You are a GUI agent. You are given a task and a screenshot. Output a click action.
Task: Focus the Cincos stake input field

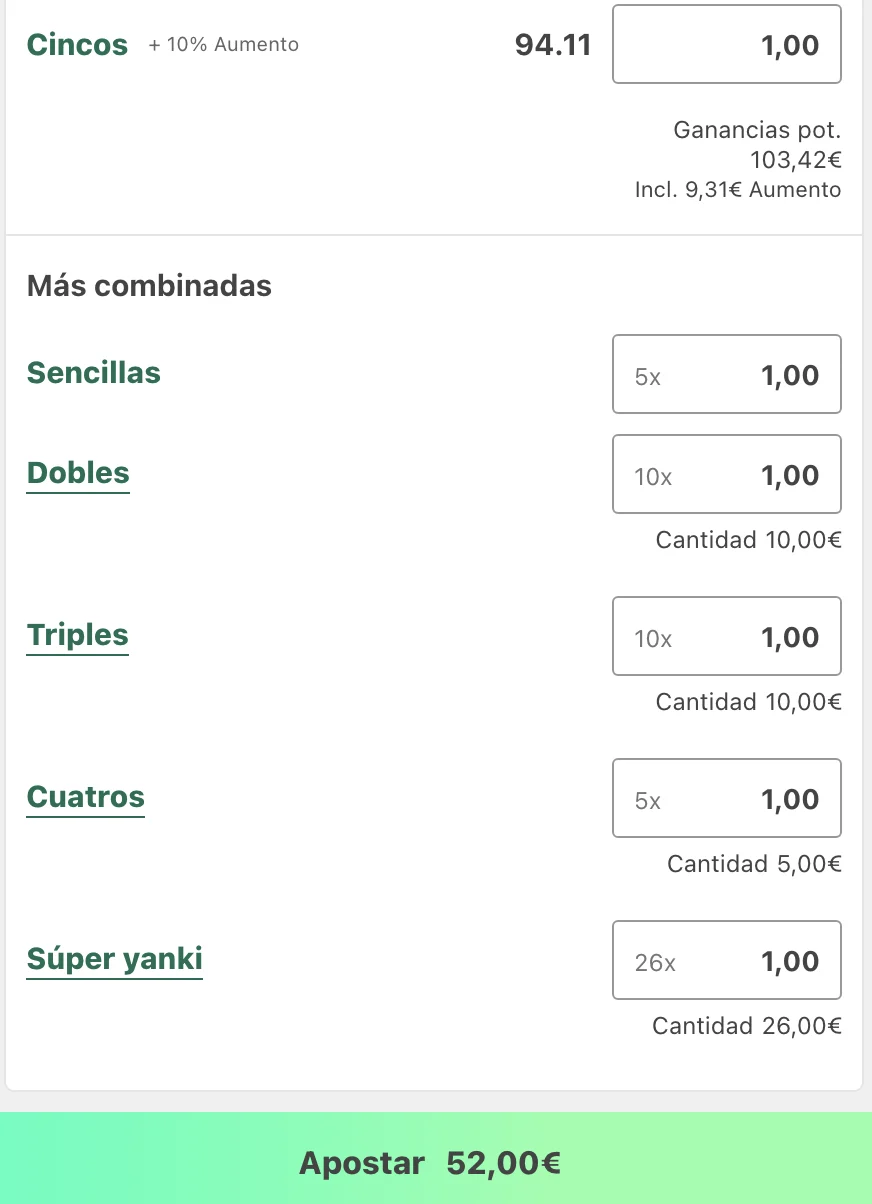pyautogui.click(x=726, y=45)
